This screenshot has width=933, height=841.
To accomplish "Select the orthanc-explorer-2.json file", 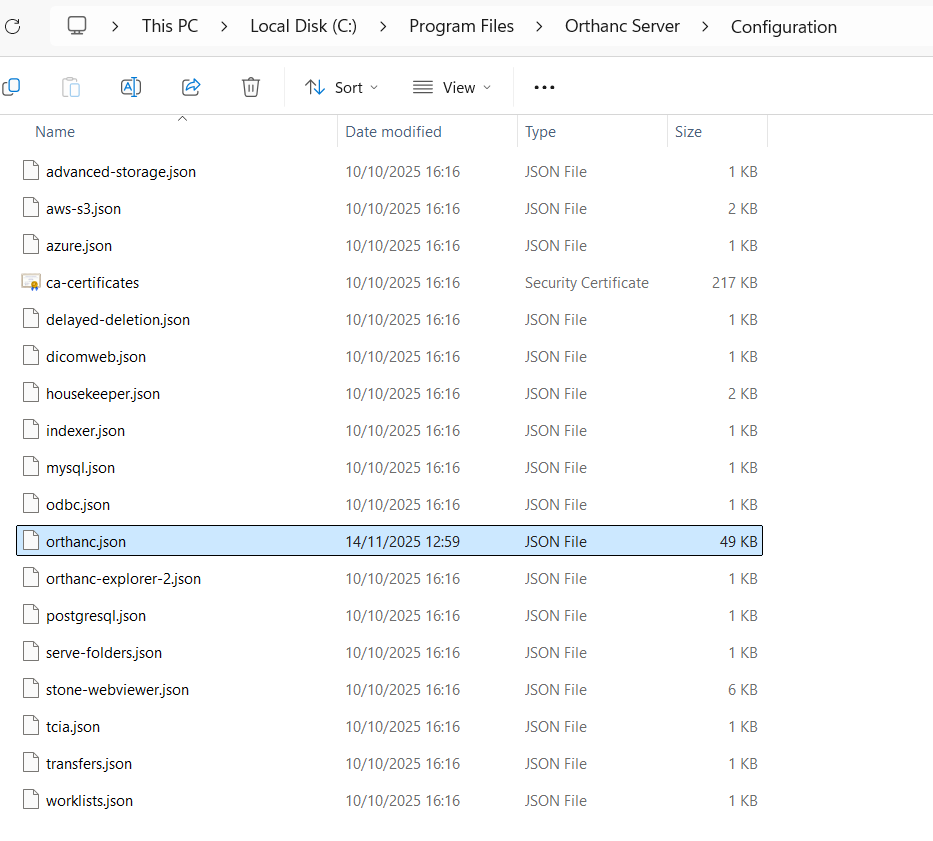I will pos(123,579).
